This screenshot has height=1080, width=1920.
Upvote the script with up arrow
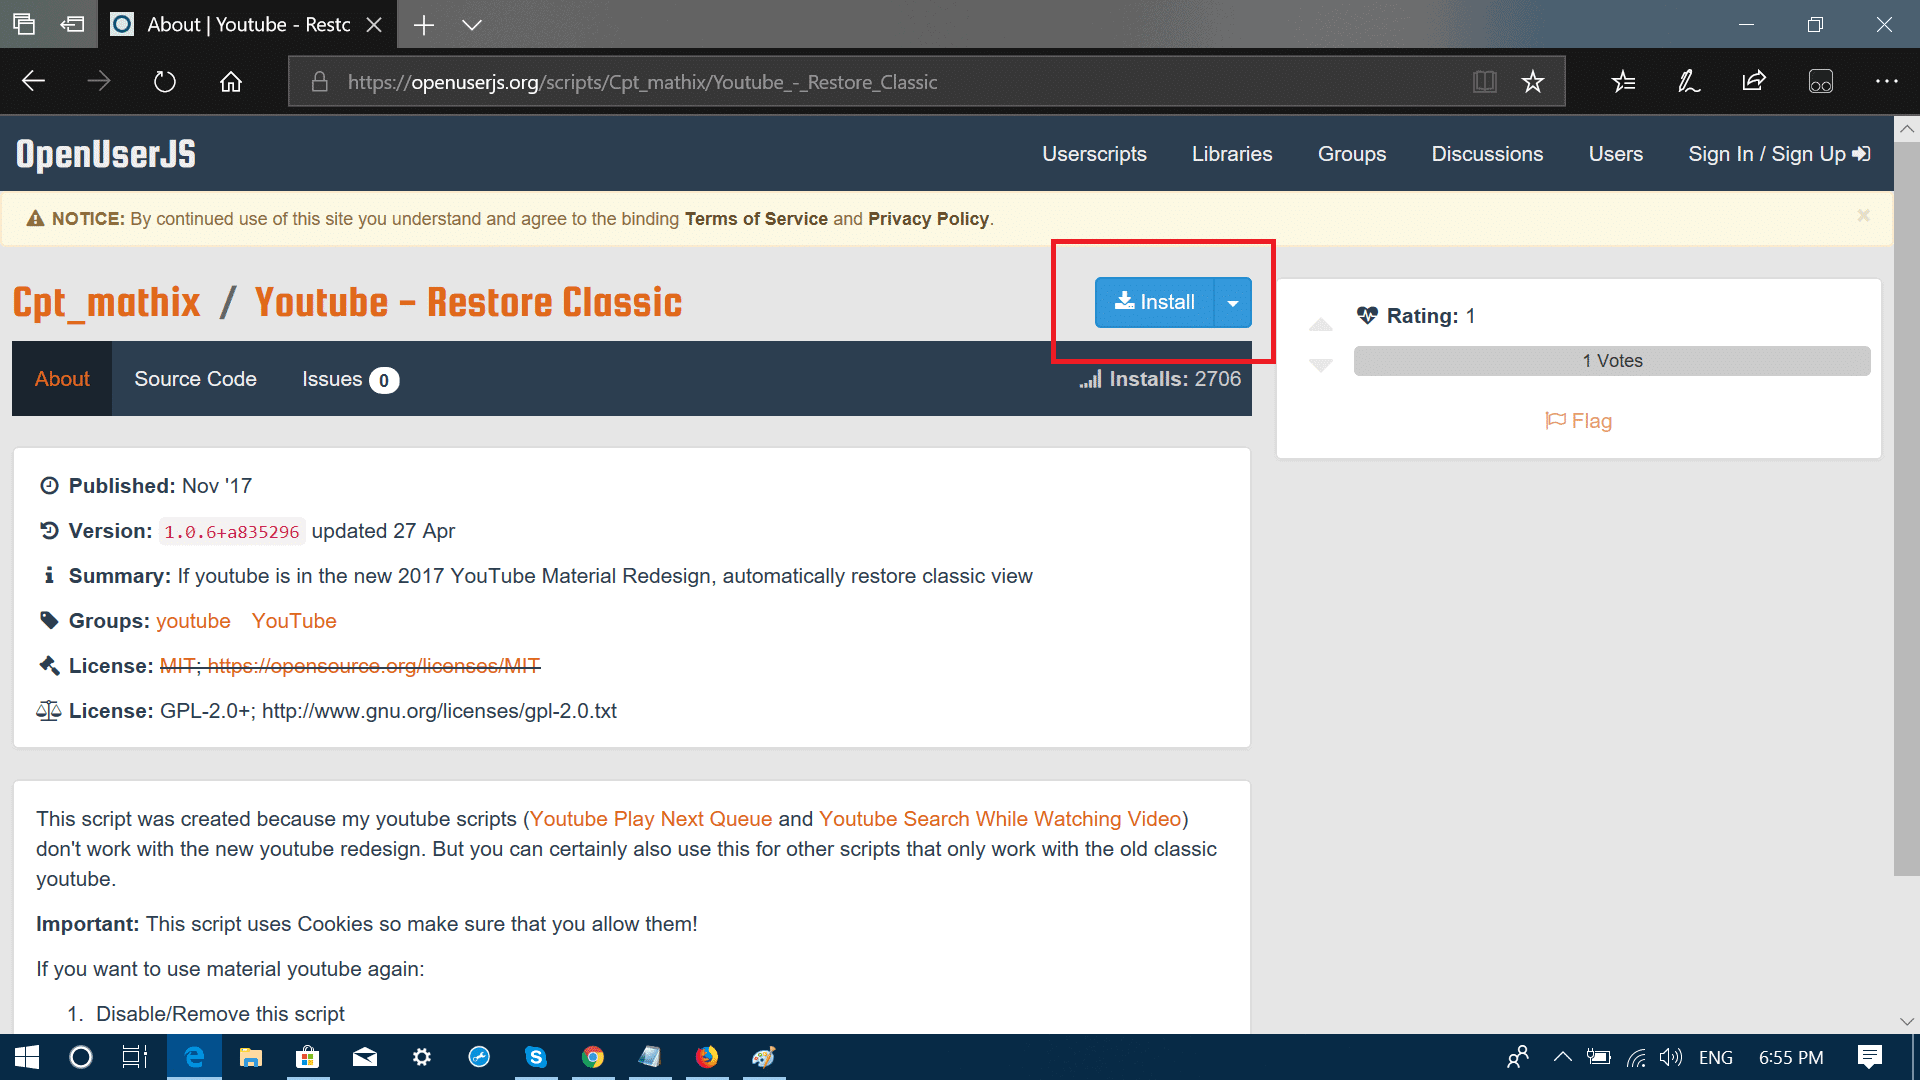coord(1321,325)
